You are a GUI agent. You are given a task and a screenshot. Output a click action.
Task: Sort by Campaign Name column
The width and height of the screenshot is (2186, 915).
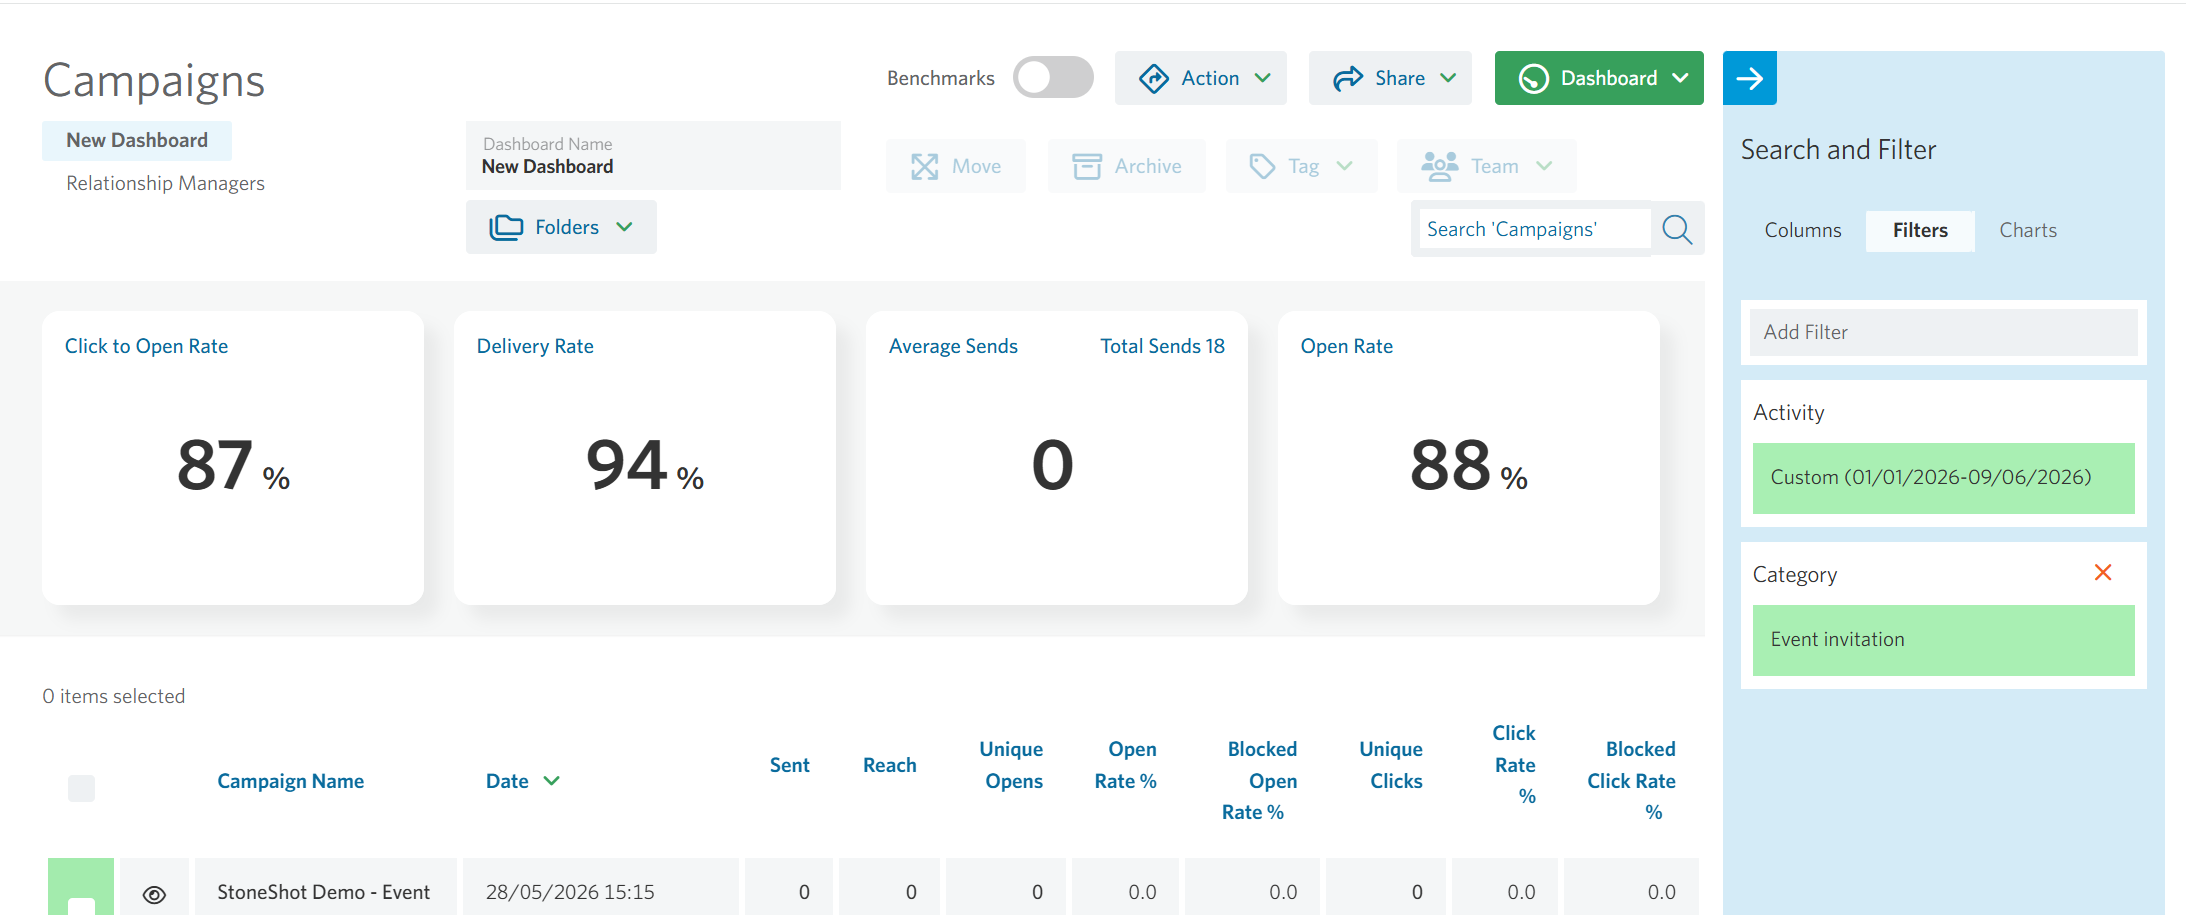(290, 781)
